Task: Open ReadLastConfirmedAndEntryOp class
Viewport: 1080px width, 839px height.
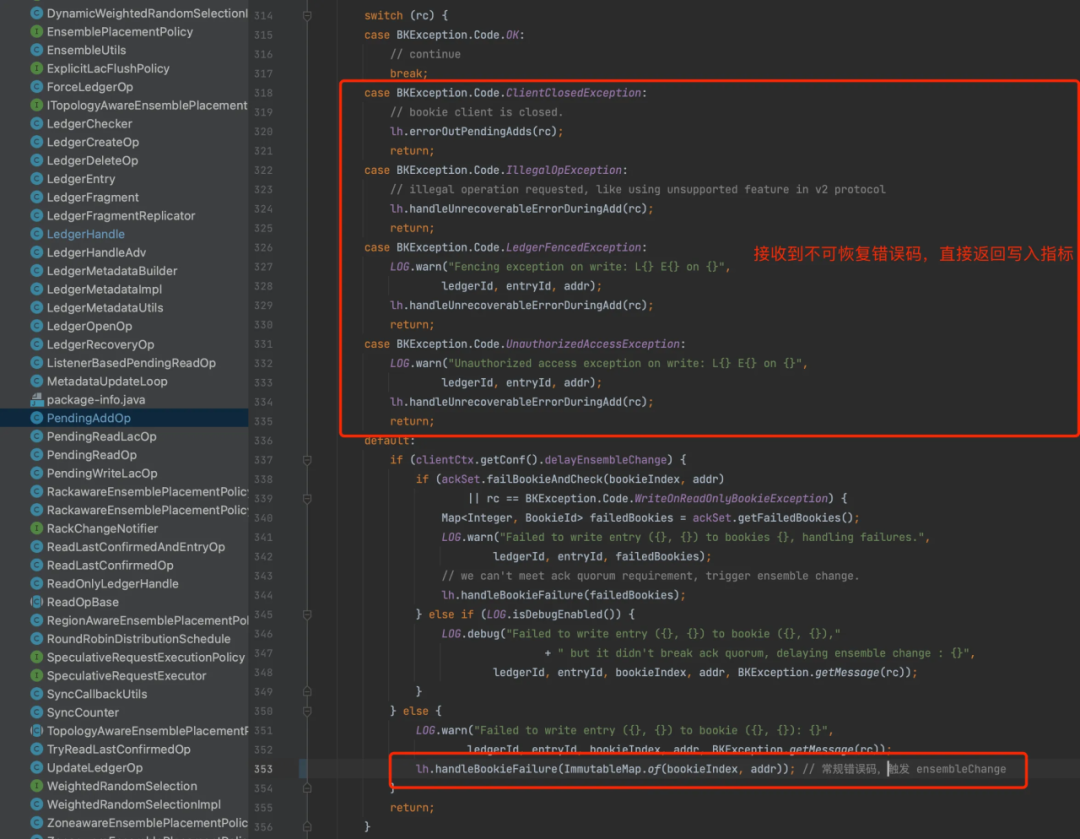Action: pyautogui.click(x=136, y=547)
